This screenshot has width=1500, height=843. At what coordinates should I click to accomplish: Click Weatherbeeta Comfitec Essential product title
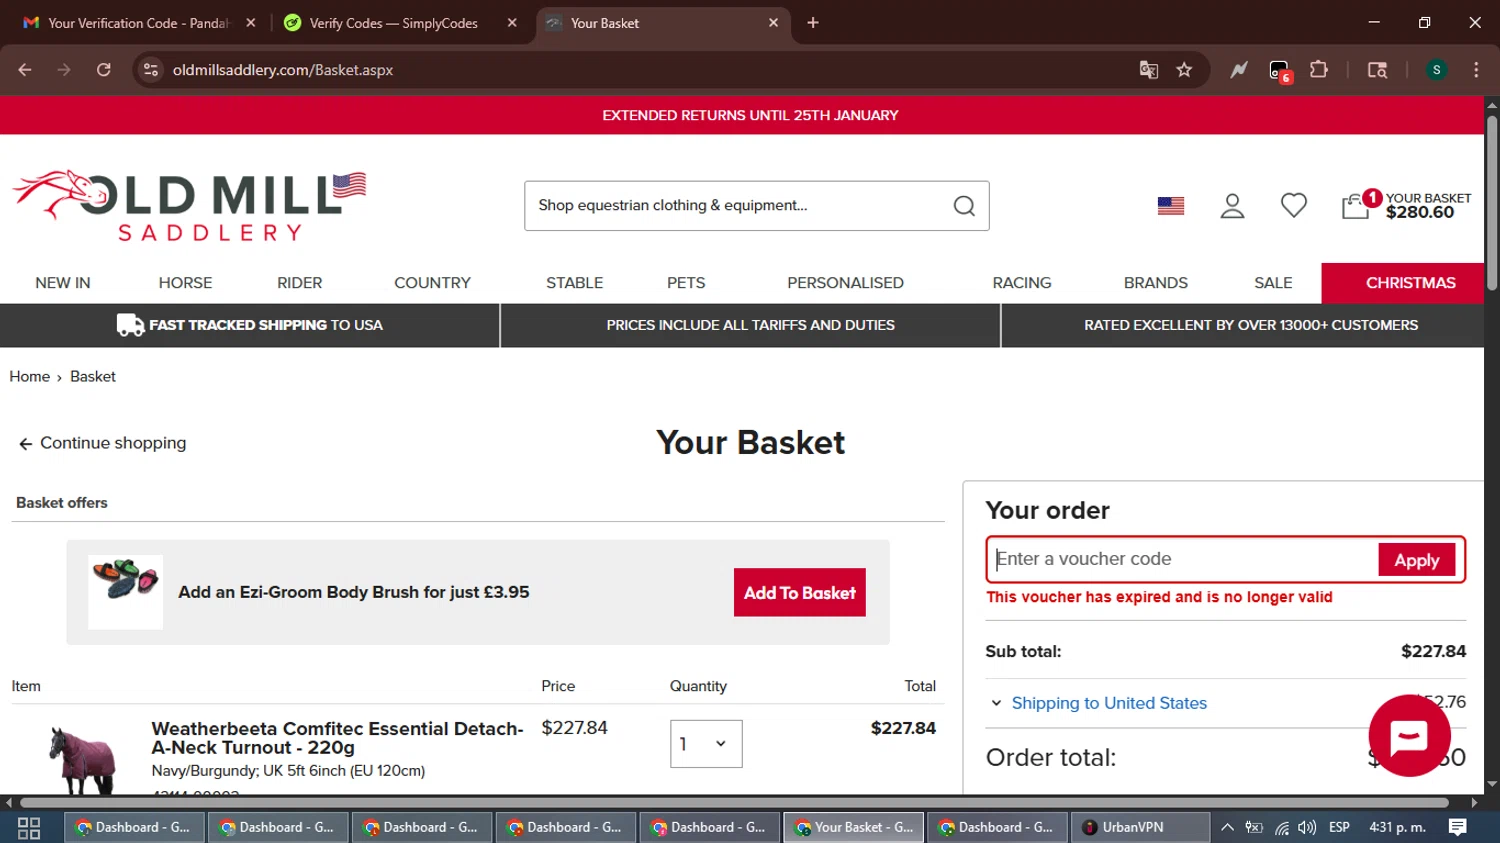[x=337, y=738]
